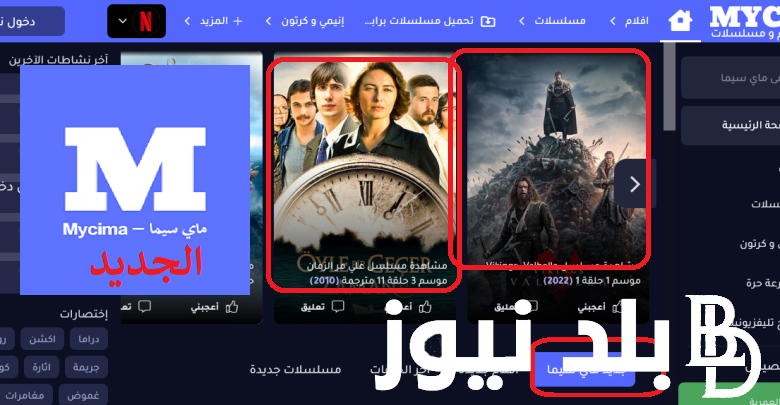Expand the إنيمي و كرتون menu
Screen dimensions: 780x405
tap(305, 21)
